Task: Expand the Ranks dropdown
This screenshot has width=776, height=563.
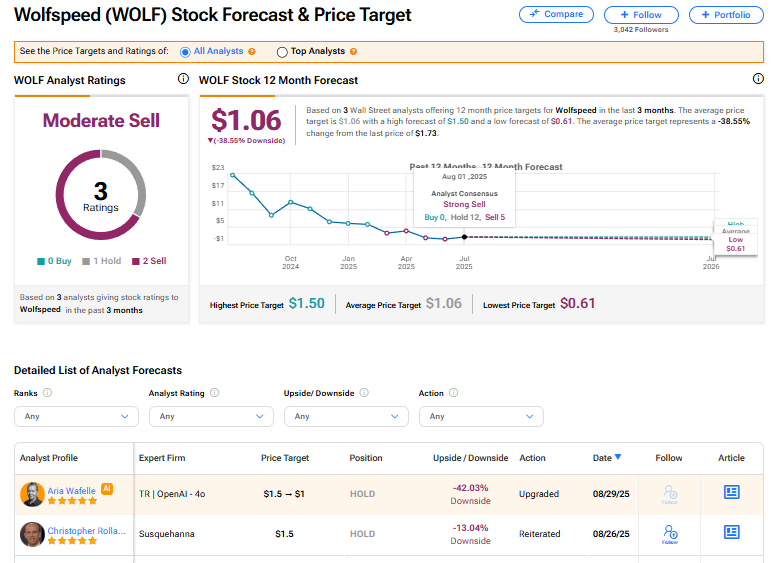Action: [76, 416]
